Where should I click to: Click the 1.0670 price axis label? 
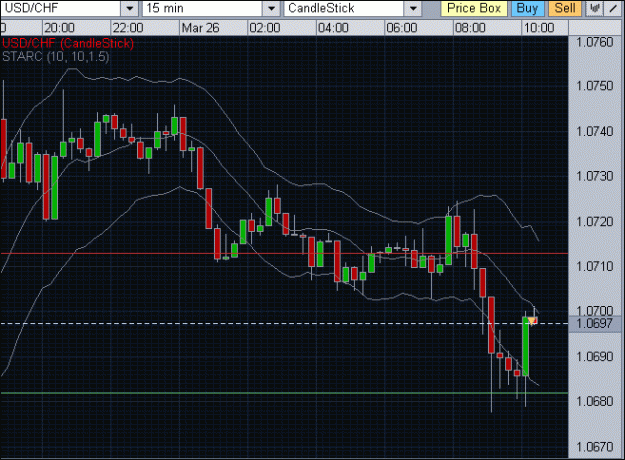point(595,447)
